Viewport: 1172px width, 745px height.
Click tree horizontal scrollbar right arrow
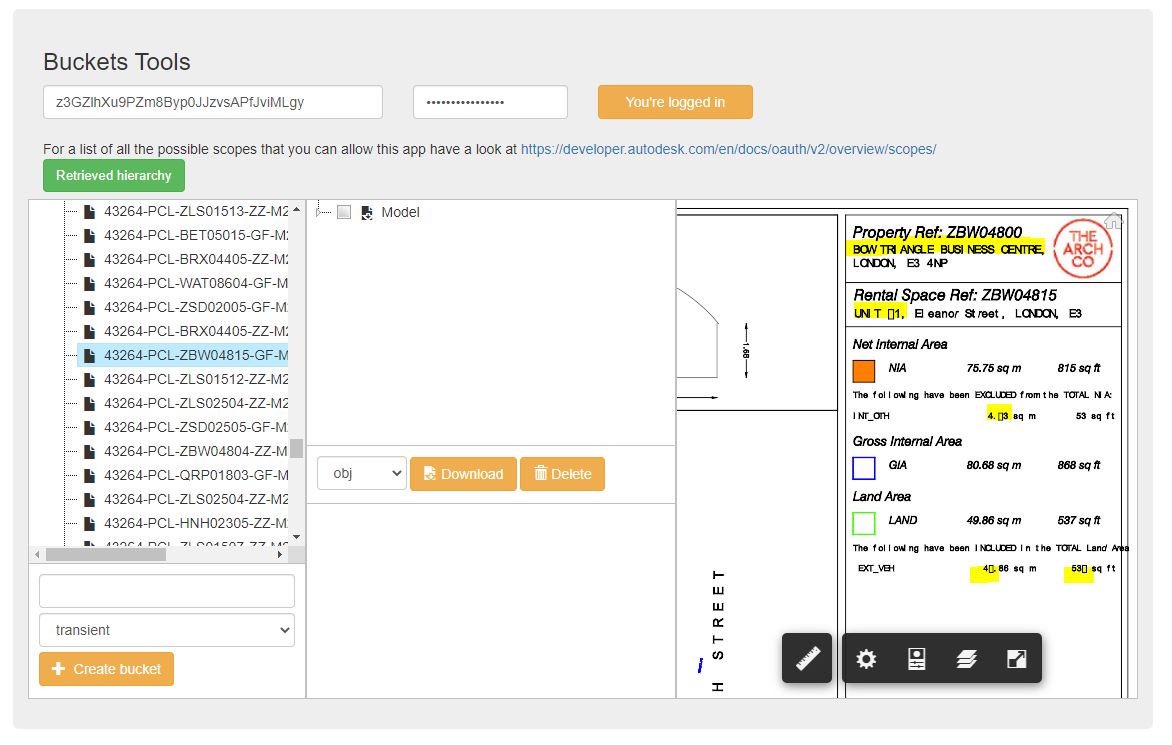tap(280, 554)
